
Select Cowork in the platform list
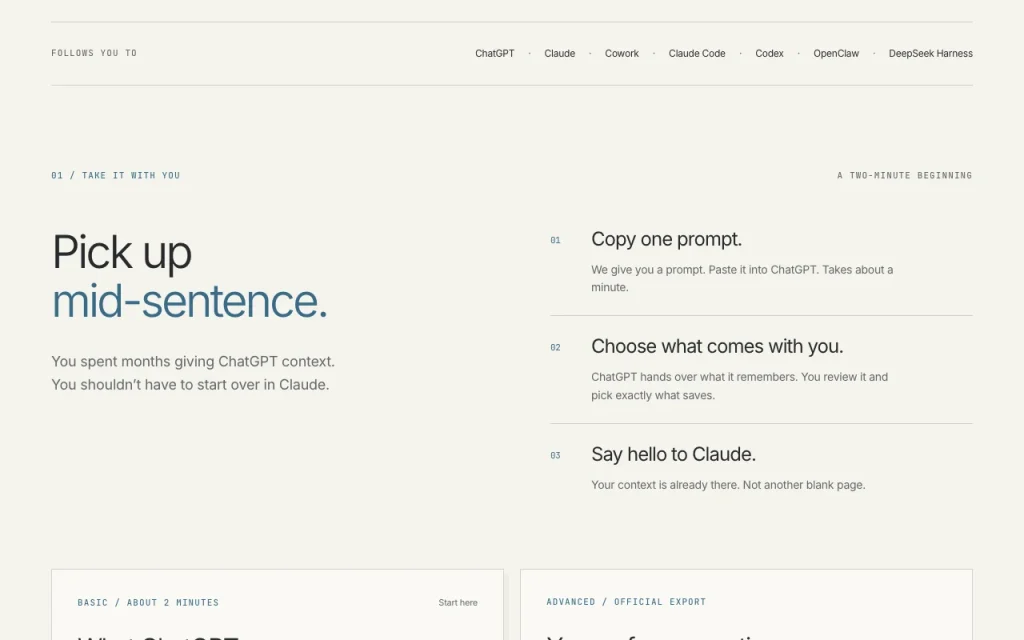point(622,54)
